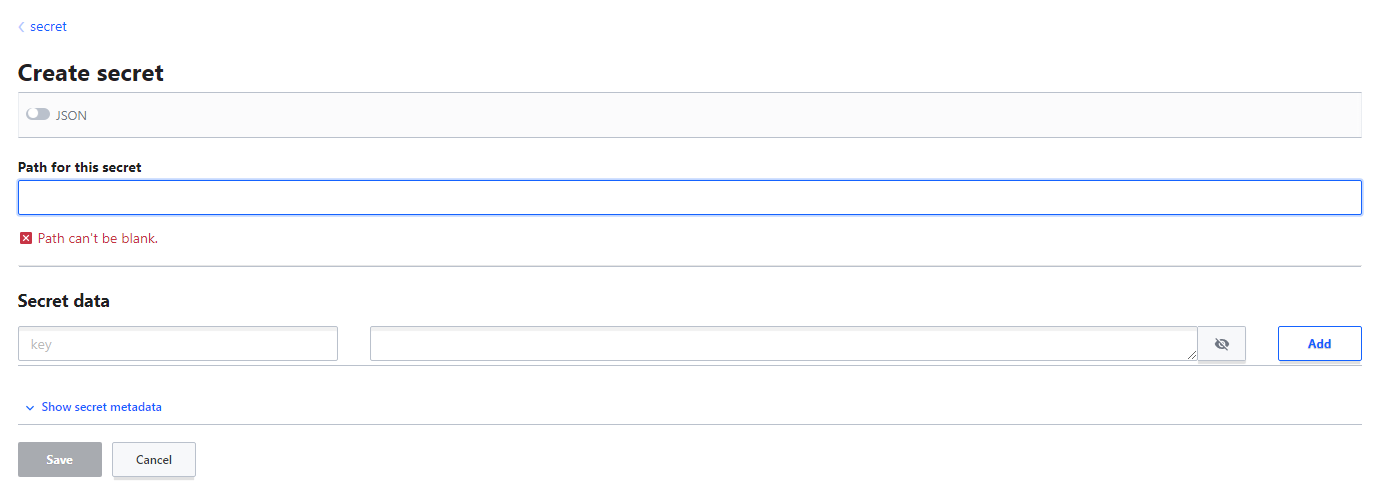Click the JSON label text
Viewport: 1373px width, 501px height.
(x=71, y=115)
